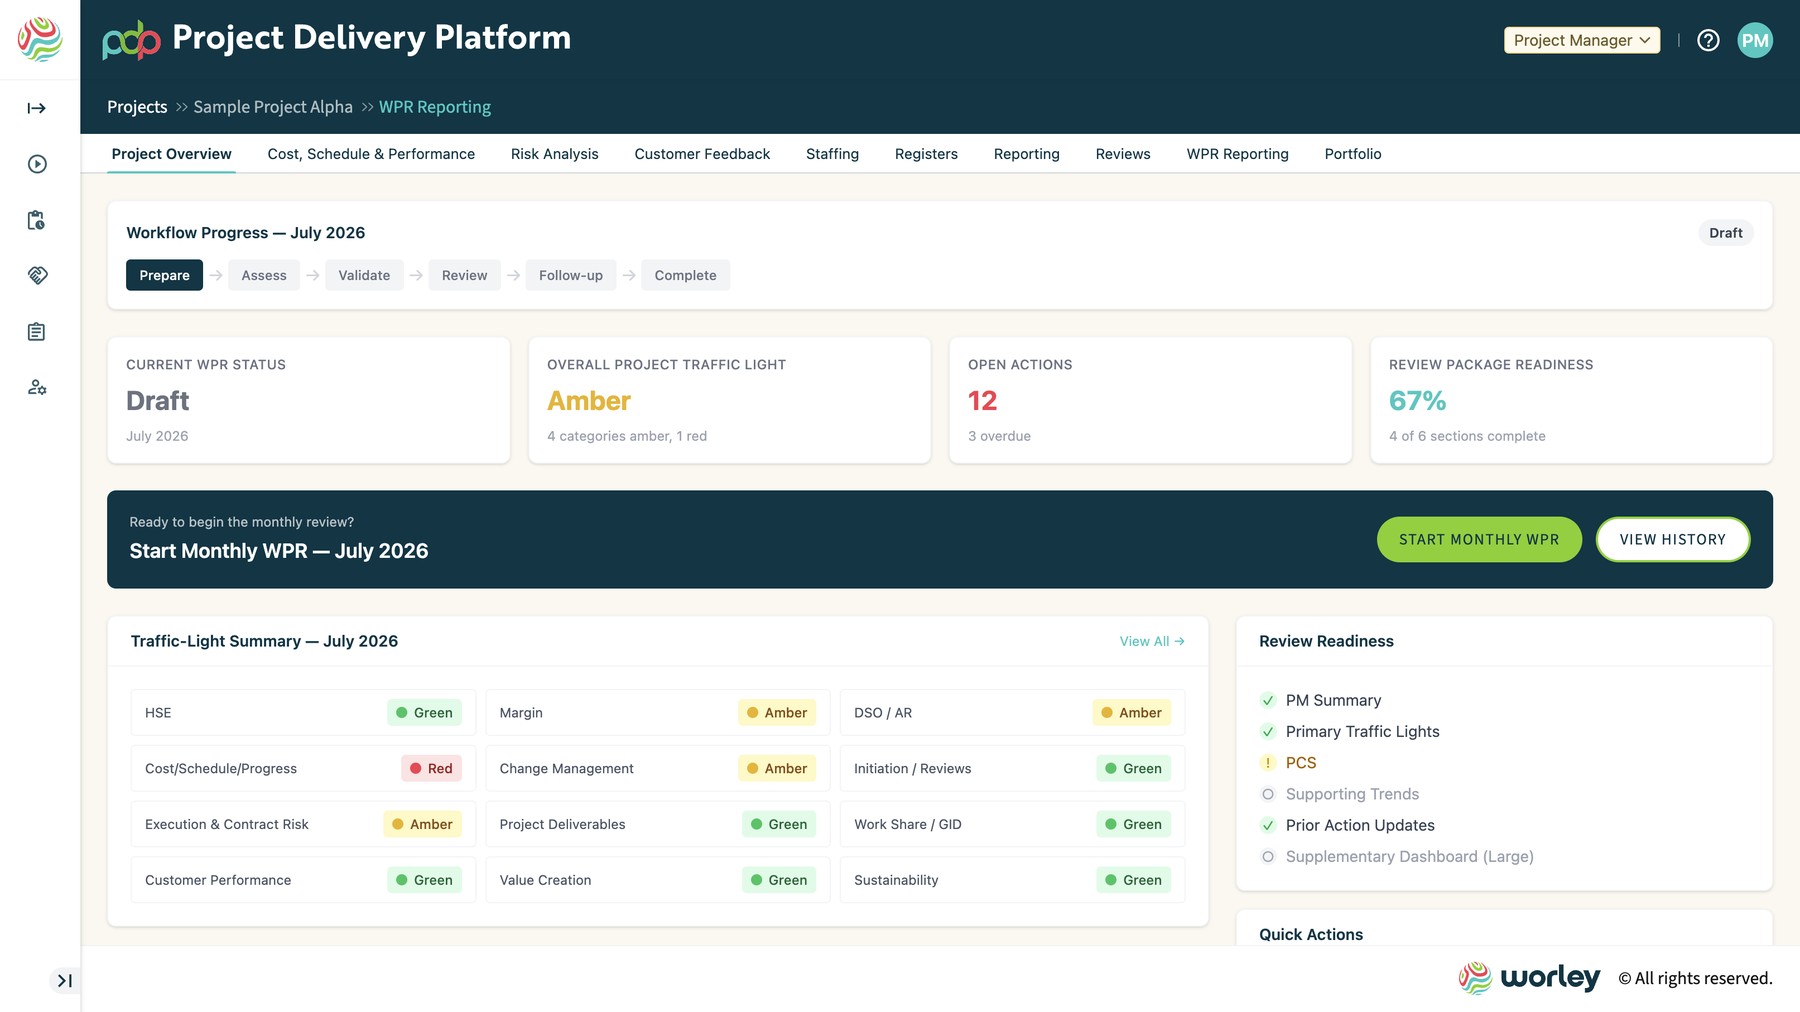Image resolution: width=1800 pixels, height=1012 pixels.
Task: Click the PDP logo in the header
Action: [x=131, y=40]
